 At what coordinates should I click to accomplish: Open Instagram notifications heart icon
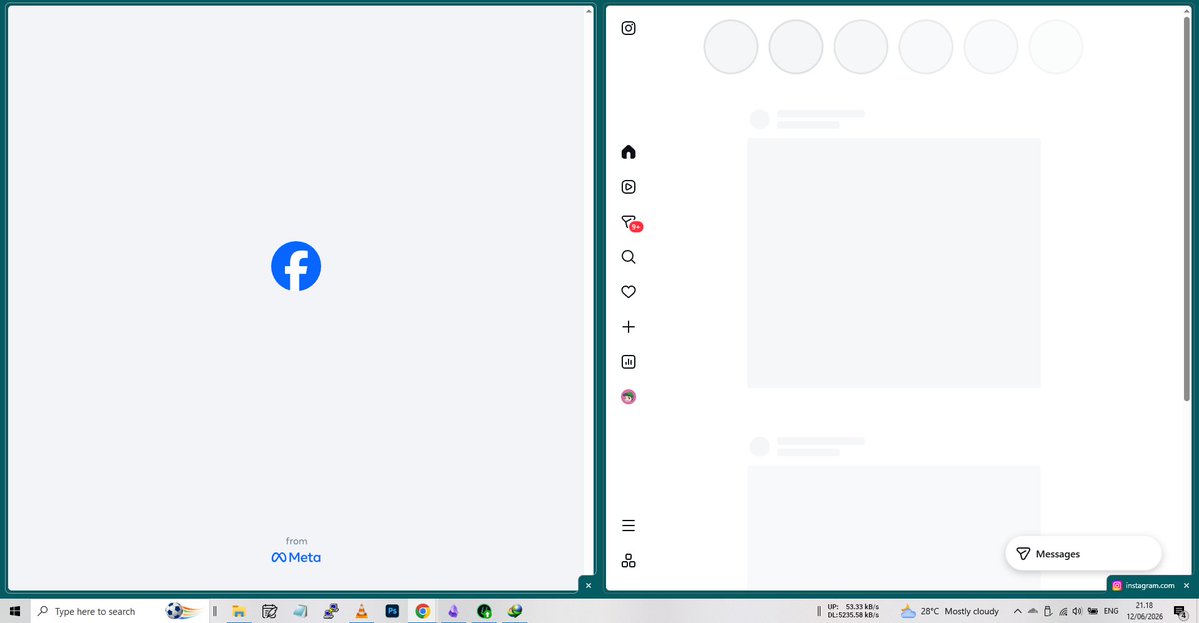[x=629, y=292]
